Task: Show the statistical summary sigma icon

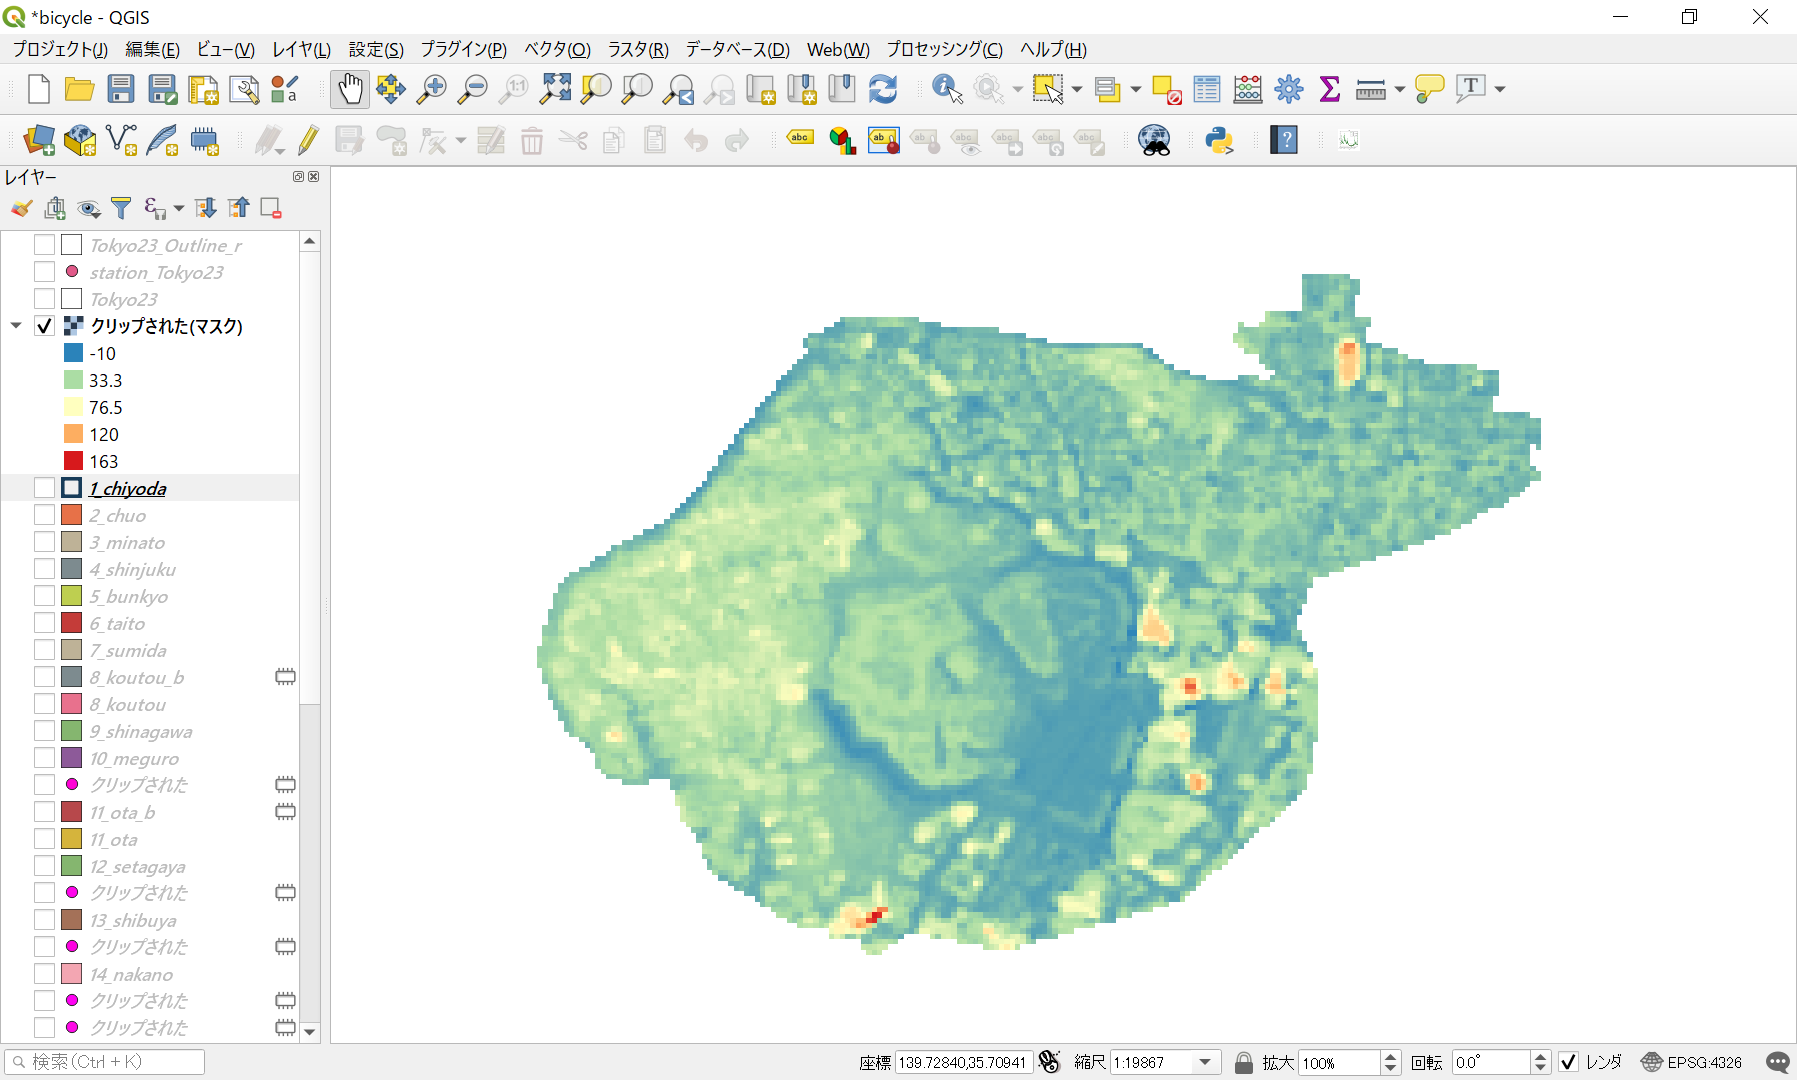Action: 1330,89
